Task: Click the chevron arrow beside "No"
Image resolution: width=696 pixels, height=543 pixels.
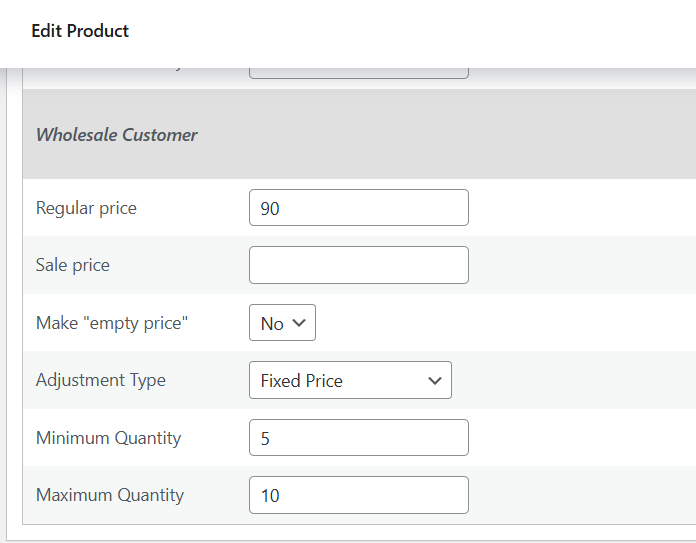Action: 301,324
